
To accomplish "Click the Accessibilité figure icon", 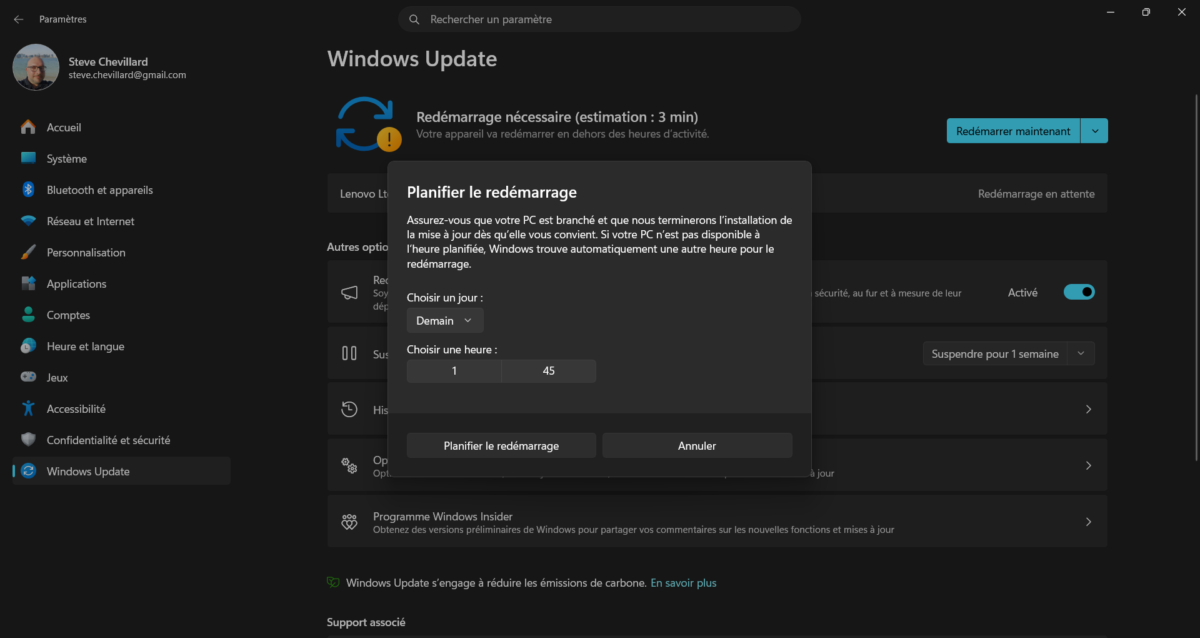I will [28, 408].
